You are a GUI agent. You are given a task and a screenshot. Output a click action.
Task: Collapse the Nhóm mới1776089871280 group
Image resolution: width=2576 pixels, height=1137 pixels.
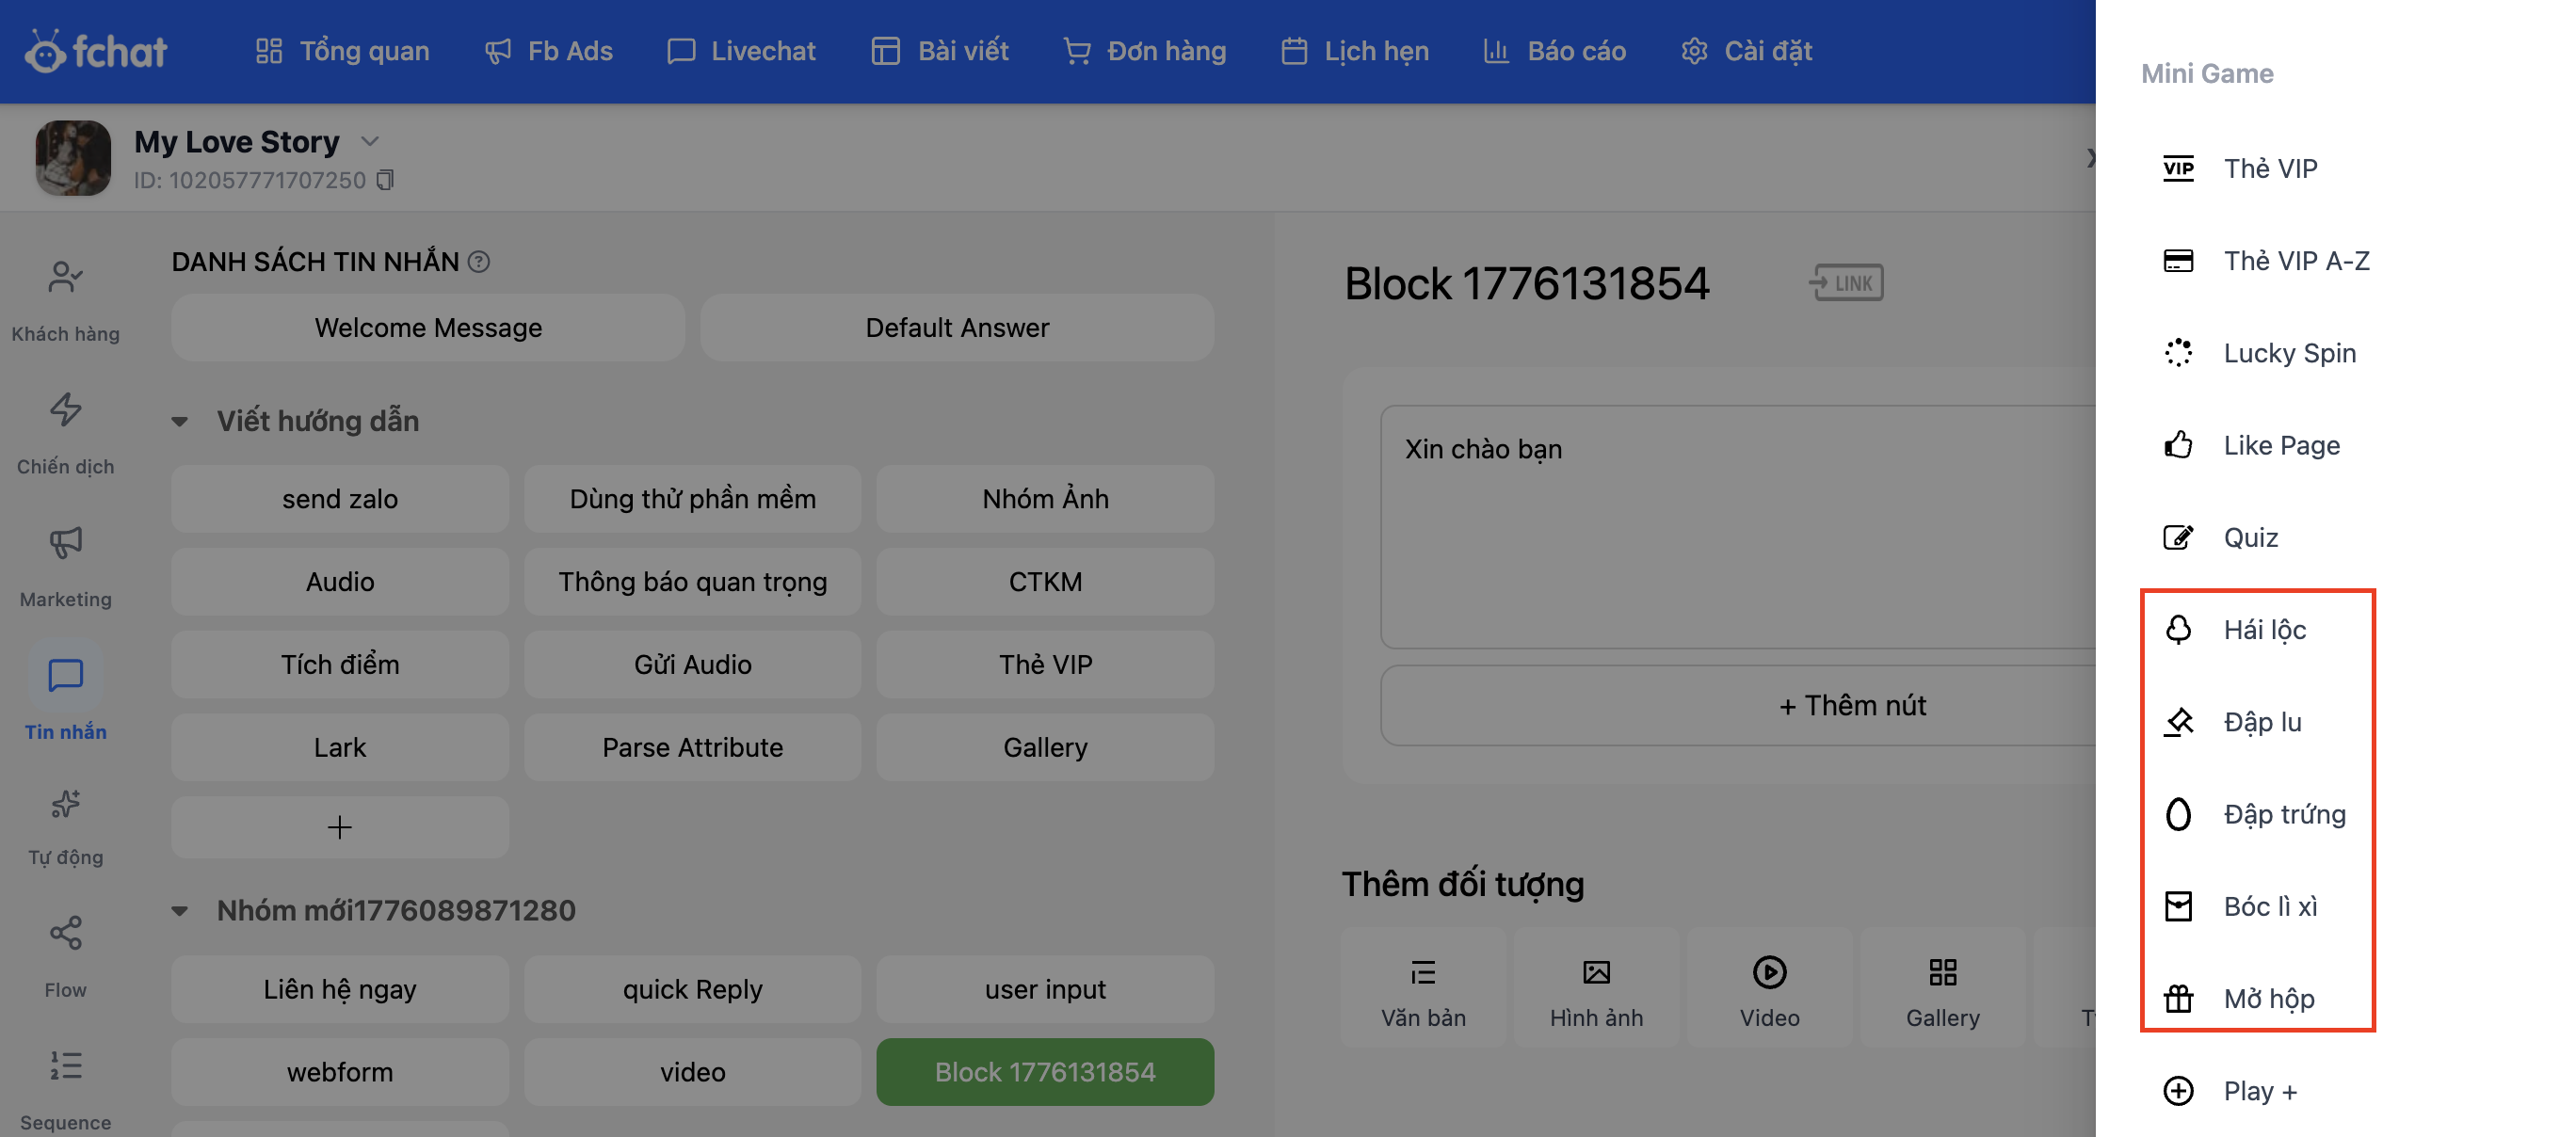point(180,910)
